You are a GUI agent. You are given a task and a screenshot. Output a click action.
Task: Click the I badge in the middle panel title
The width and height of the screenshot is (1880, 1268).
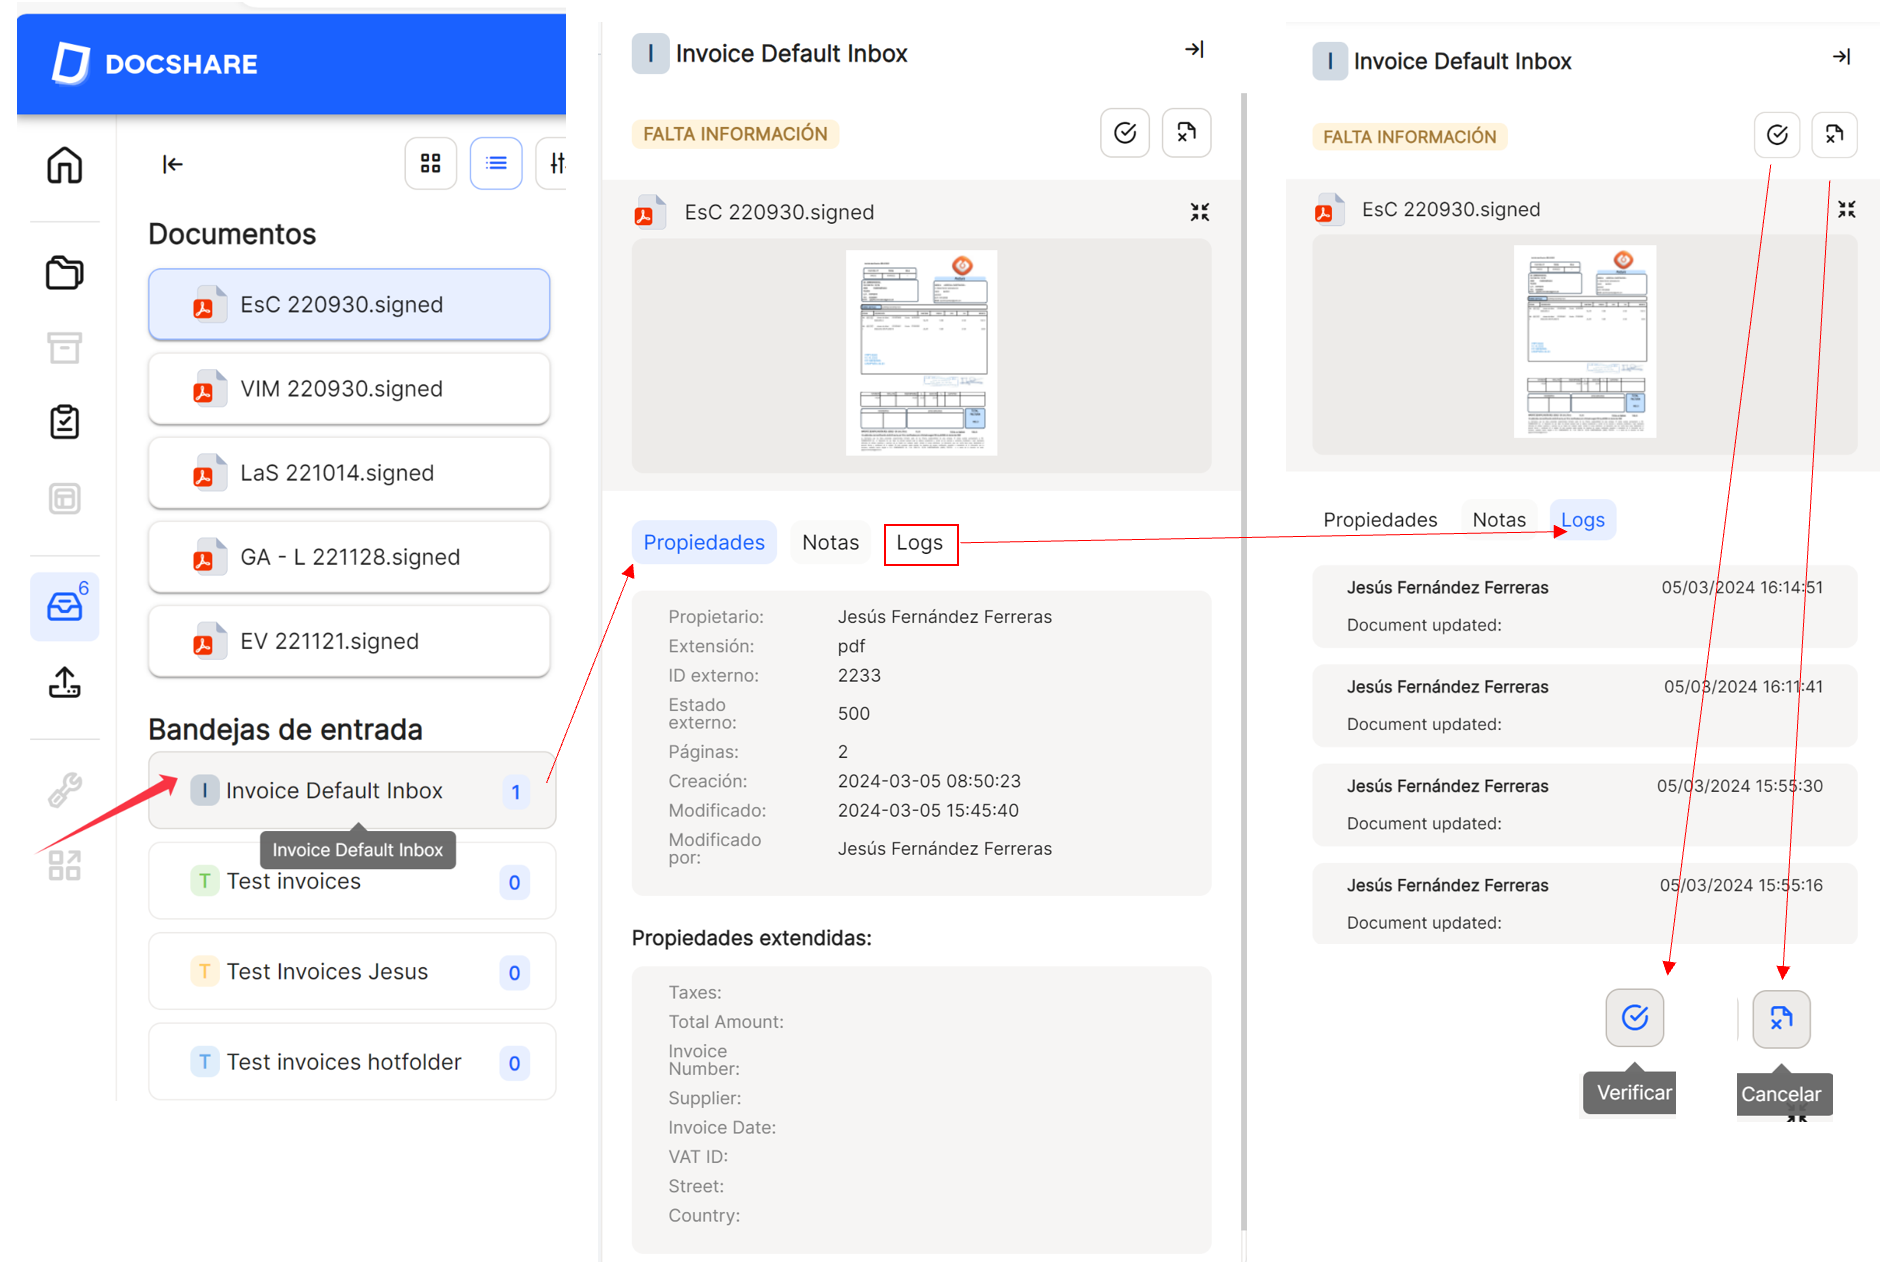point(650,53)
